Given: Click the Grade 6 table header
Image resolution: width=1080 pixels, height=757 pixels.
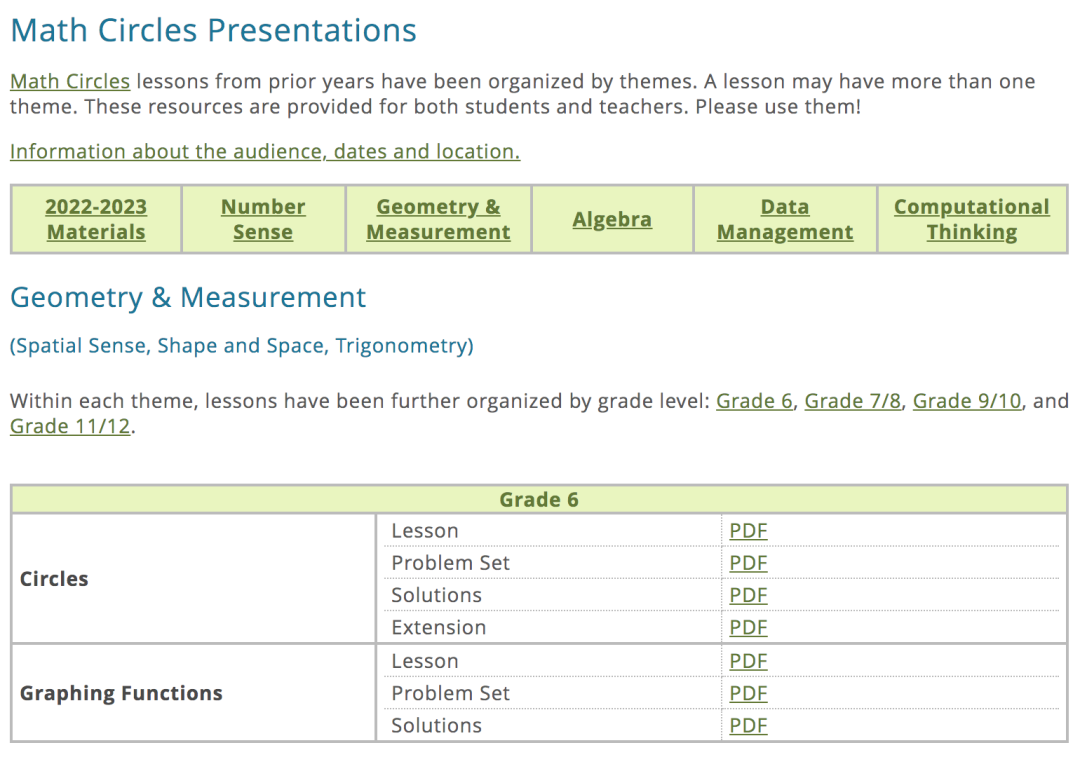Looking at the screenshot, I should pyautogui.click(x=539, y=500).
